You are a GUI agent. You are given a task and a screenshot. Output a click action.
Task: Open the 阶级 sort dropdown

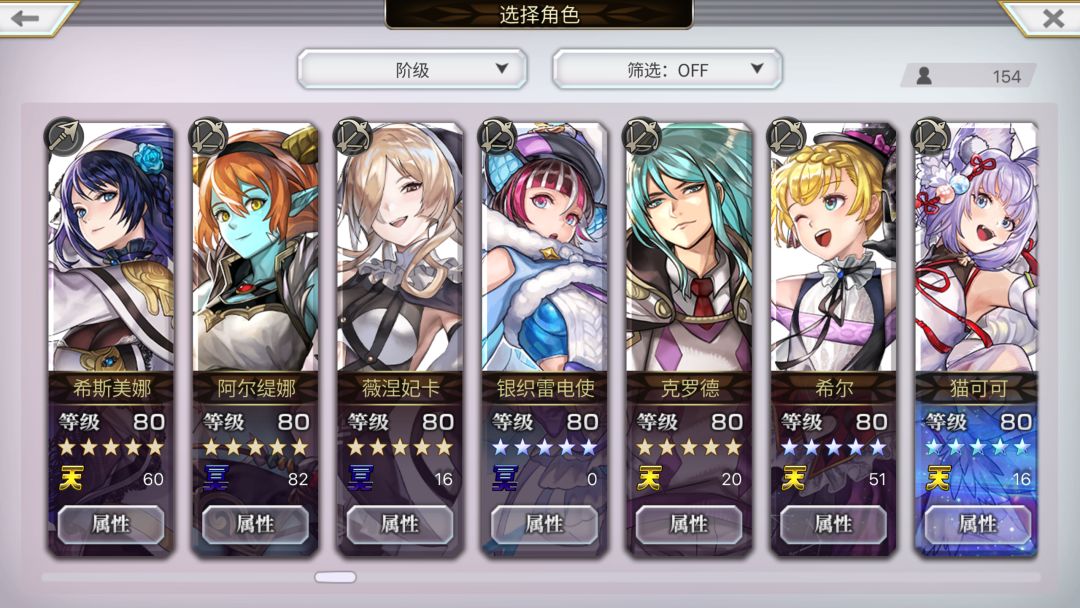tap(413, 69)
